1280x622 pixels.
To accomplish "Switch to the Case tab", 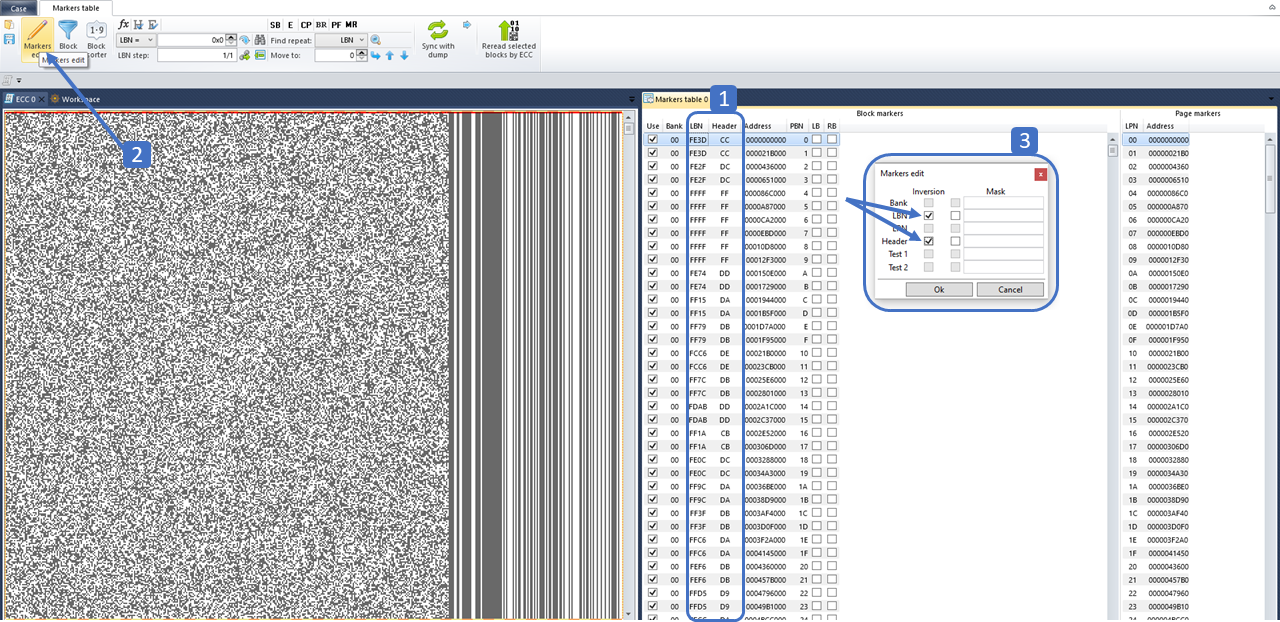I will pos(19,7).
